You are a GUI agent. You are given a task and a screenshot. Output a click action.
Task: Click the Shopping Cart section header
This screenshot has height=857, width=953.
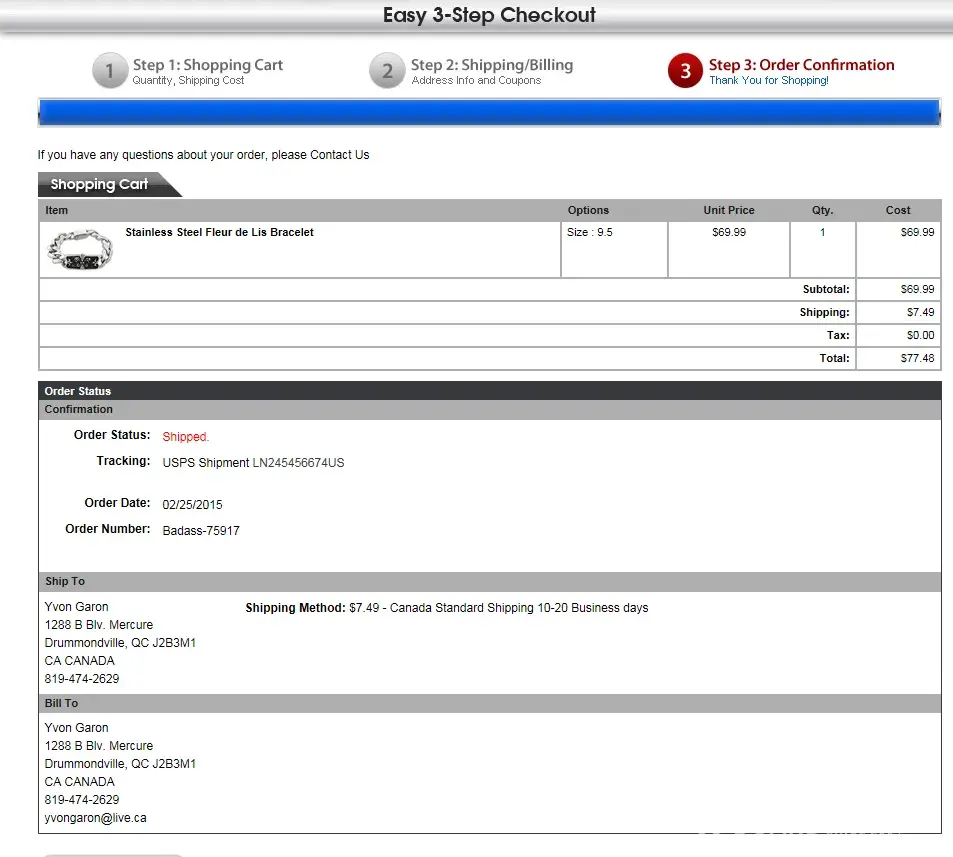(99, 184)
